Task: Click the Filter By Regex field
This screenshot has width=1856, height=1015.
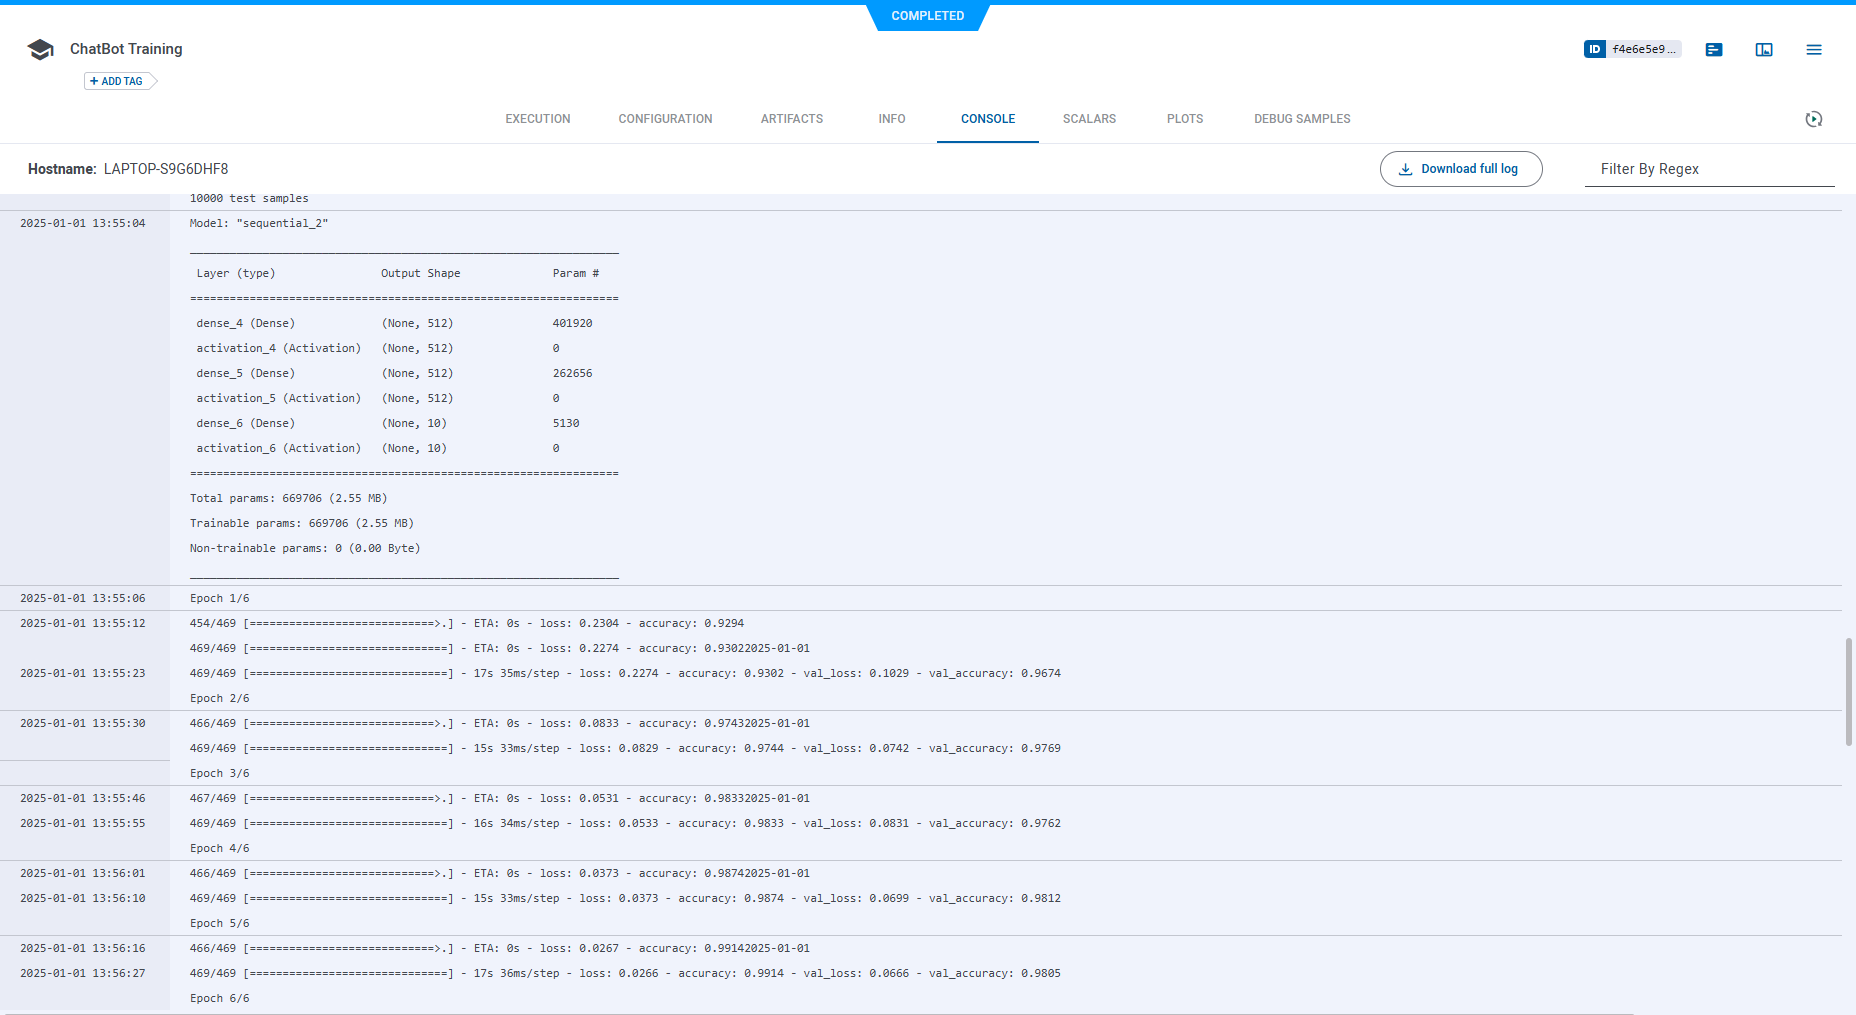Action: (x=1700, y=169)
